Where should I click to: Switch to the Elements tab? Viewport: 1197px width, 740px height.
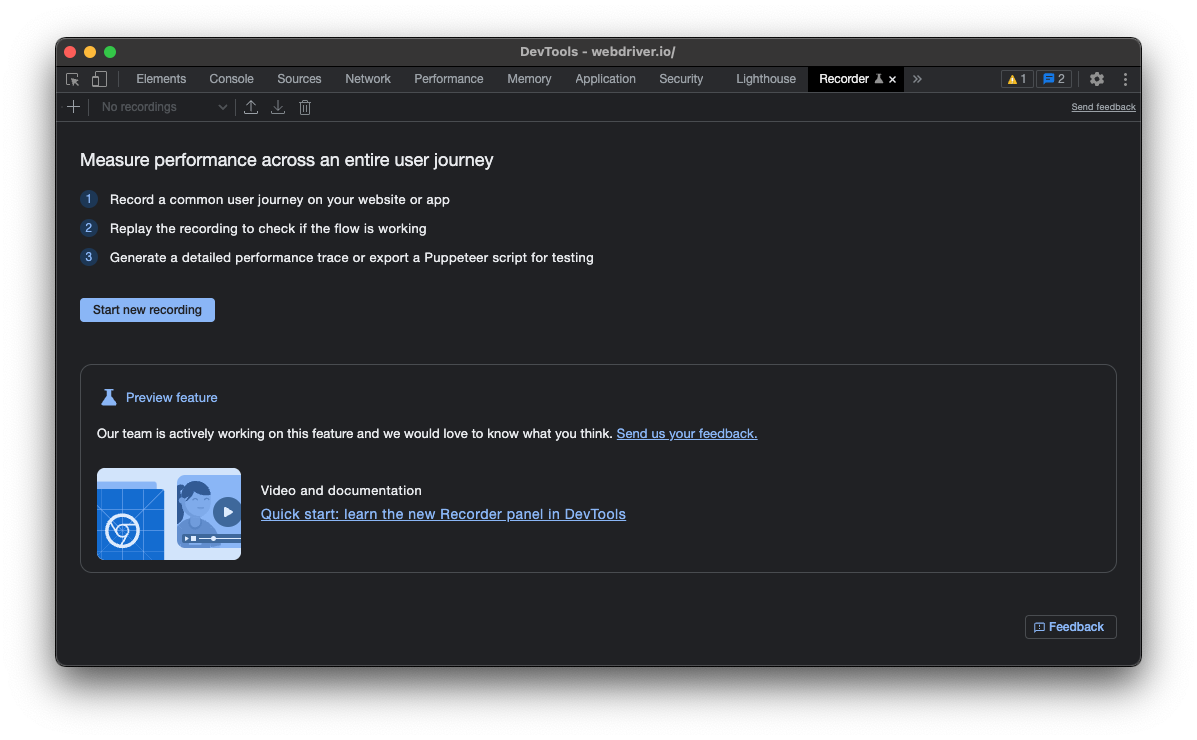[x=161, y=79]
